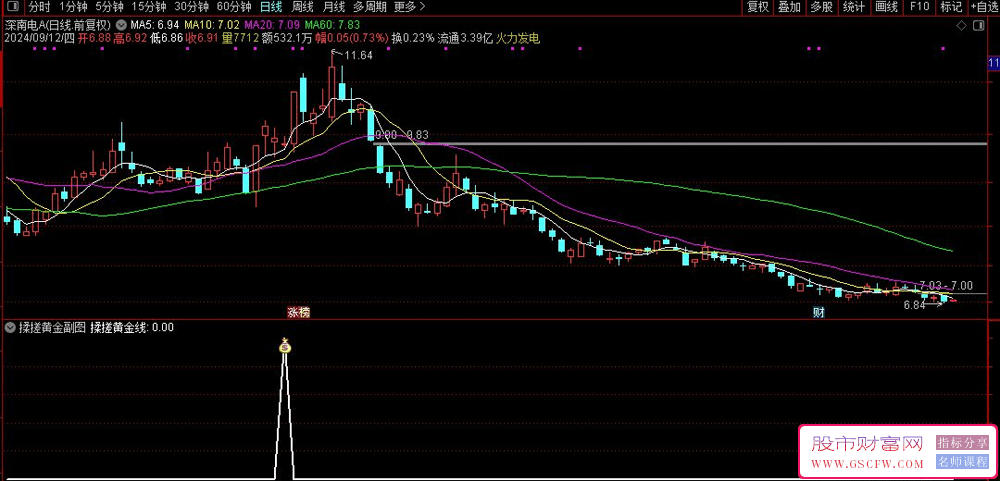Click the 指标分享 link
The height and width of the screenshot is (481, 1000).
962,443
